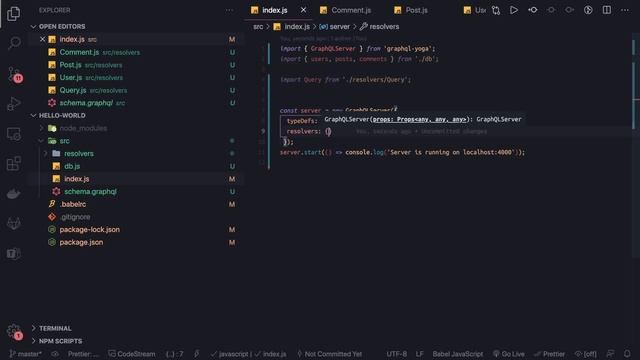Toggle the [off] eye status item

pos(586,354)
